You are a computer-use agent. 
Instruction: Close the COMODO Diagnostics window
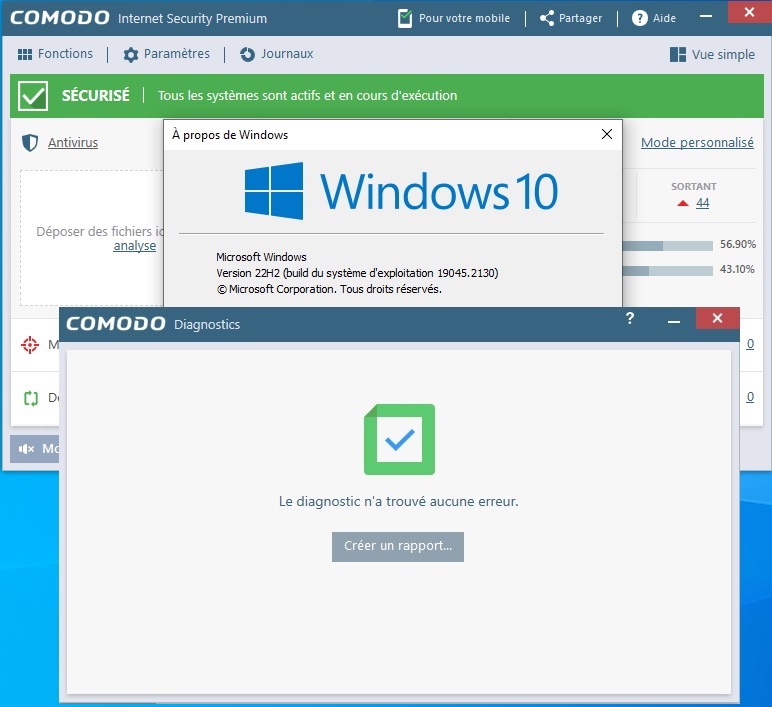click(717, 318)
